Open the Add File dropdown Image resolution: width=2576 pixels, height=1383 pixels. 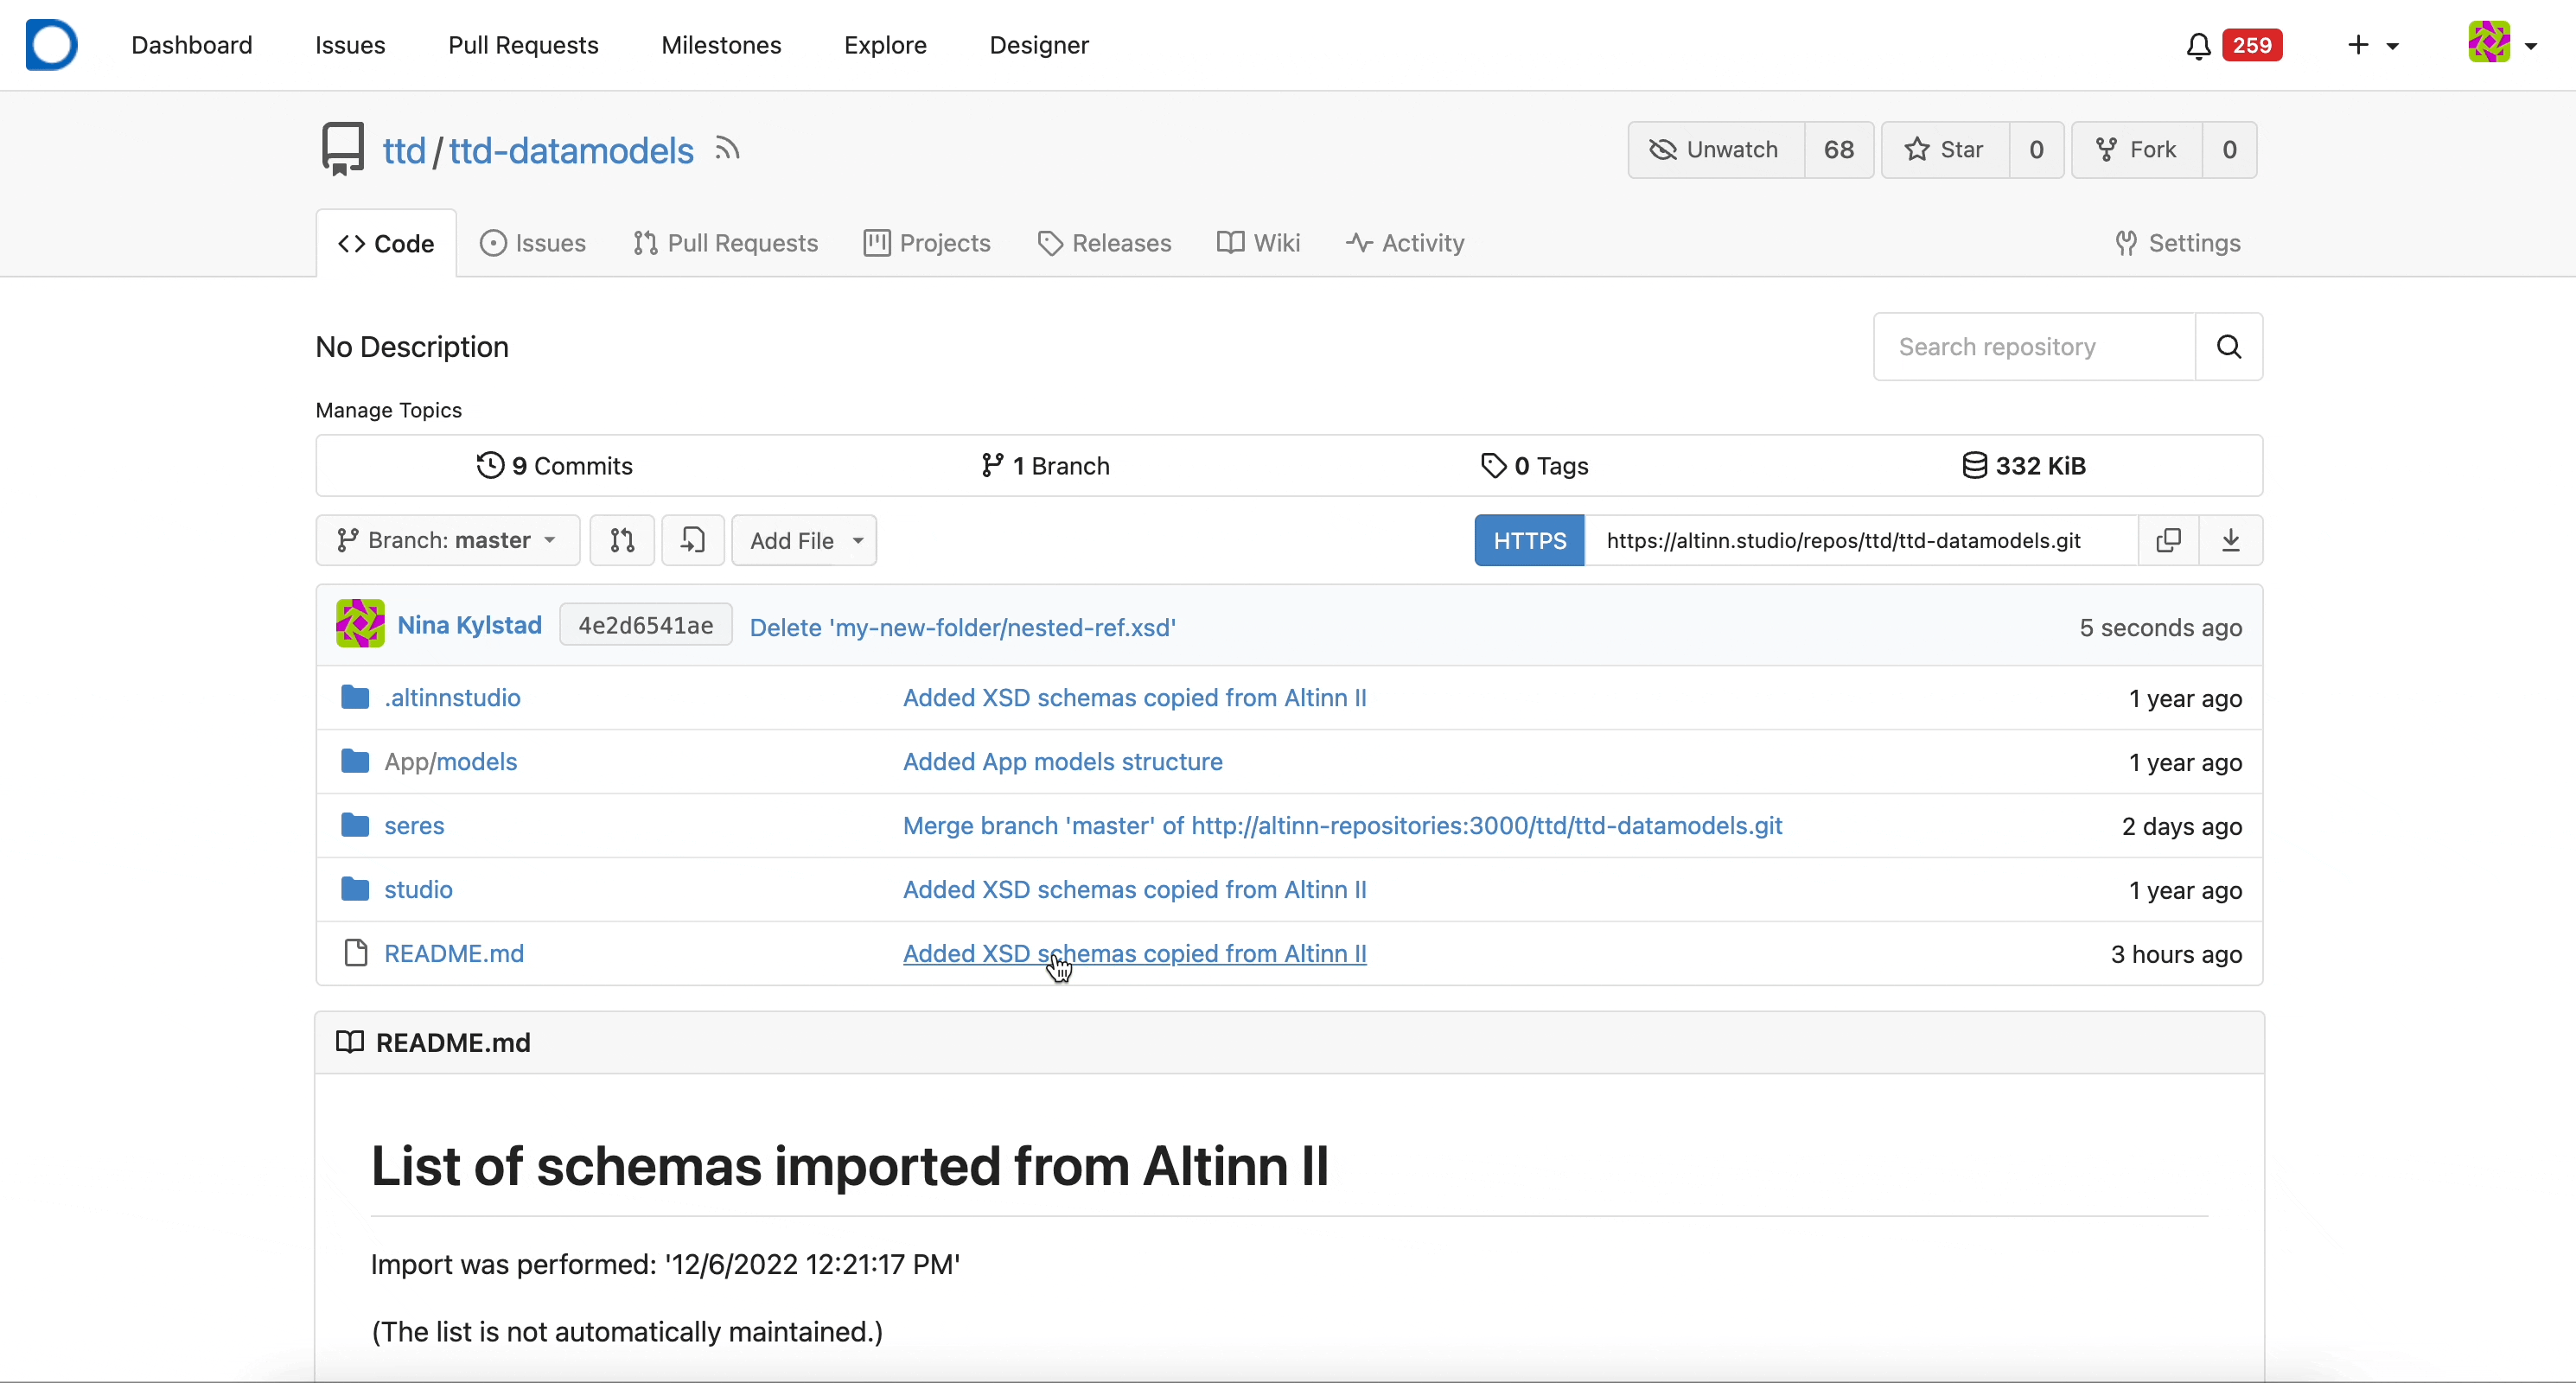[804, 541]
